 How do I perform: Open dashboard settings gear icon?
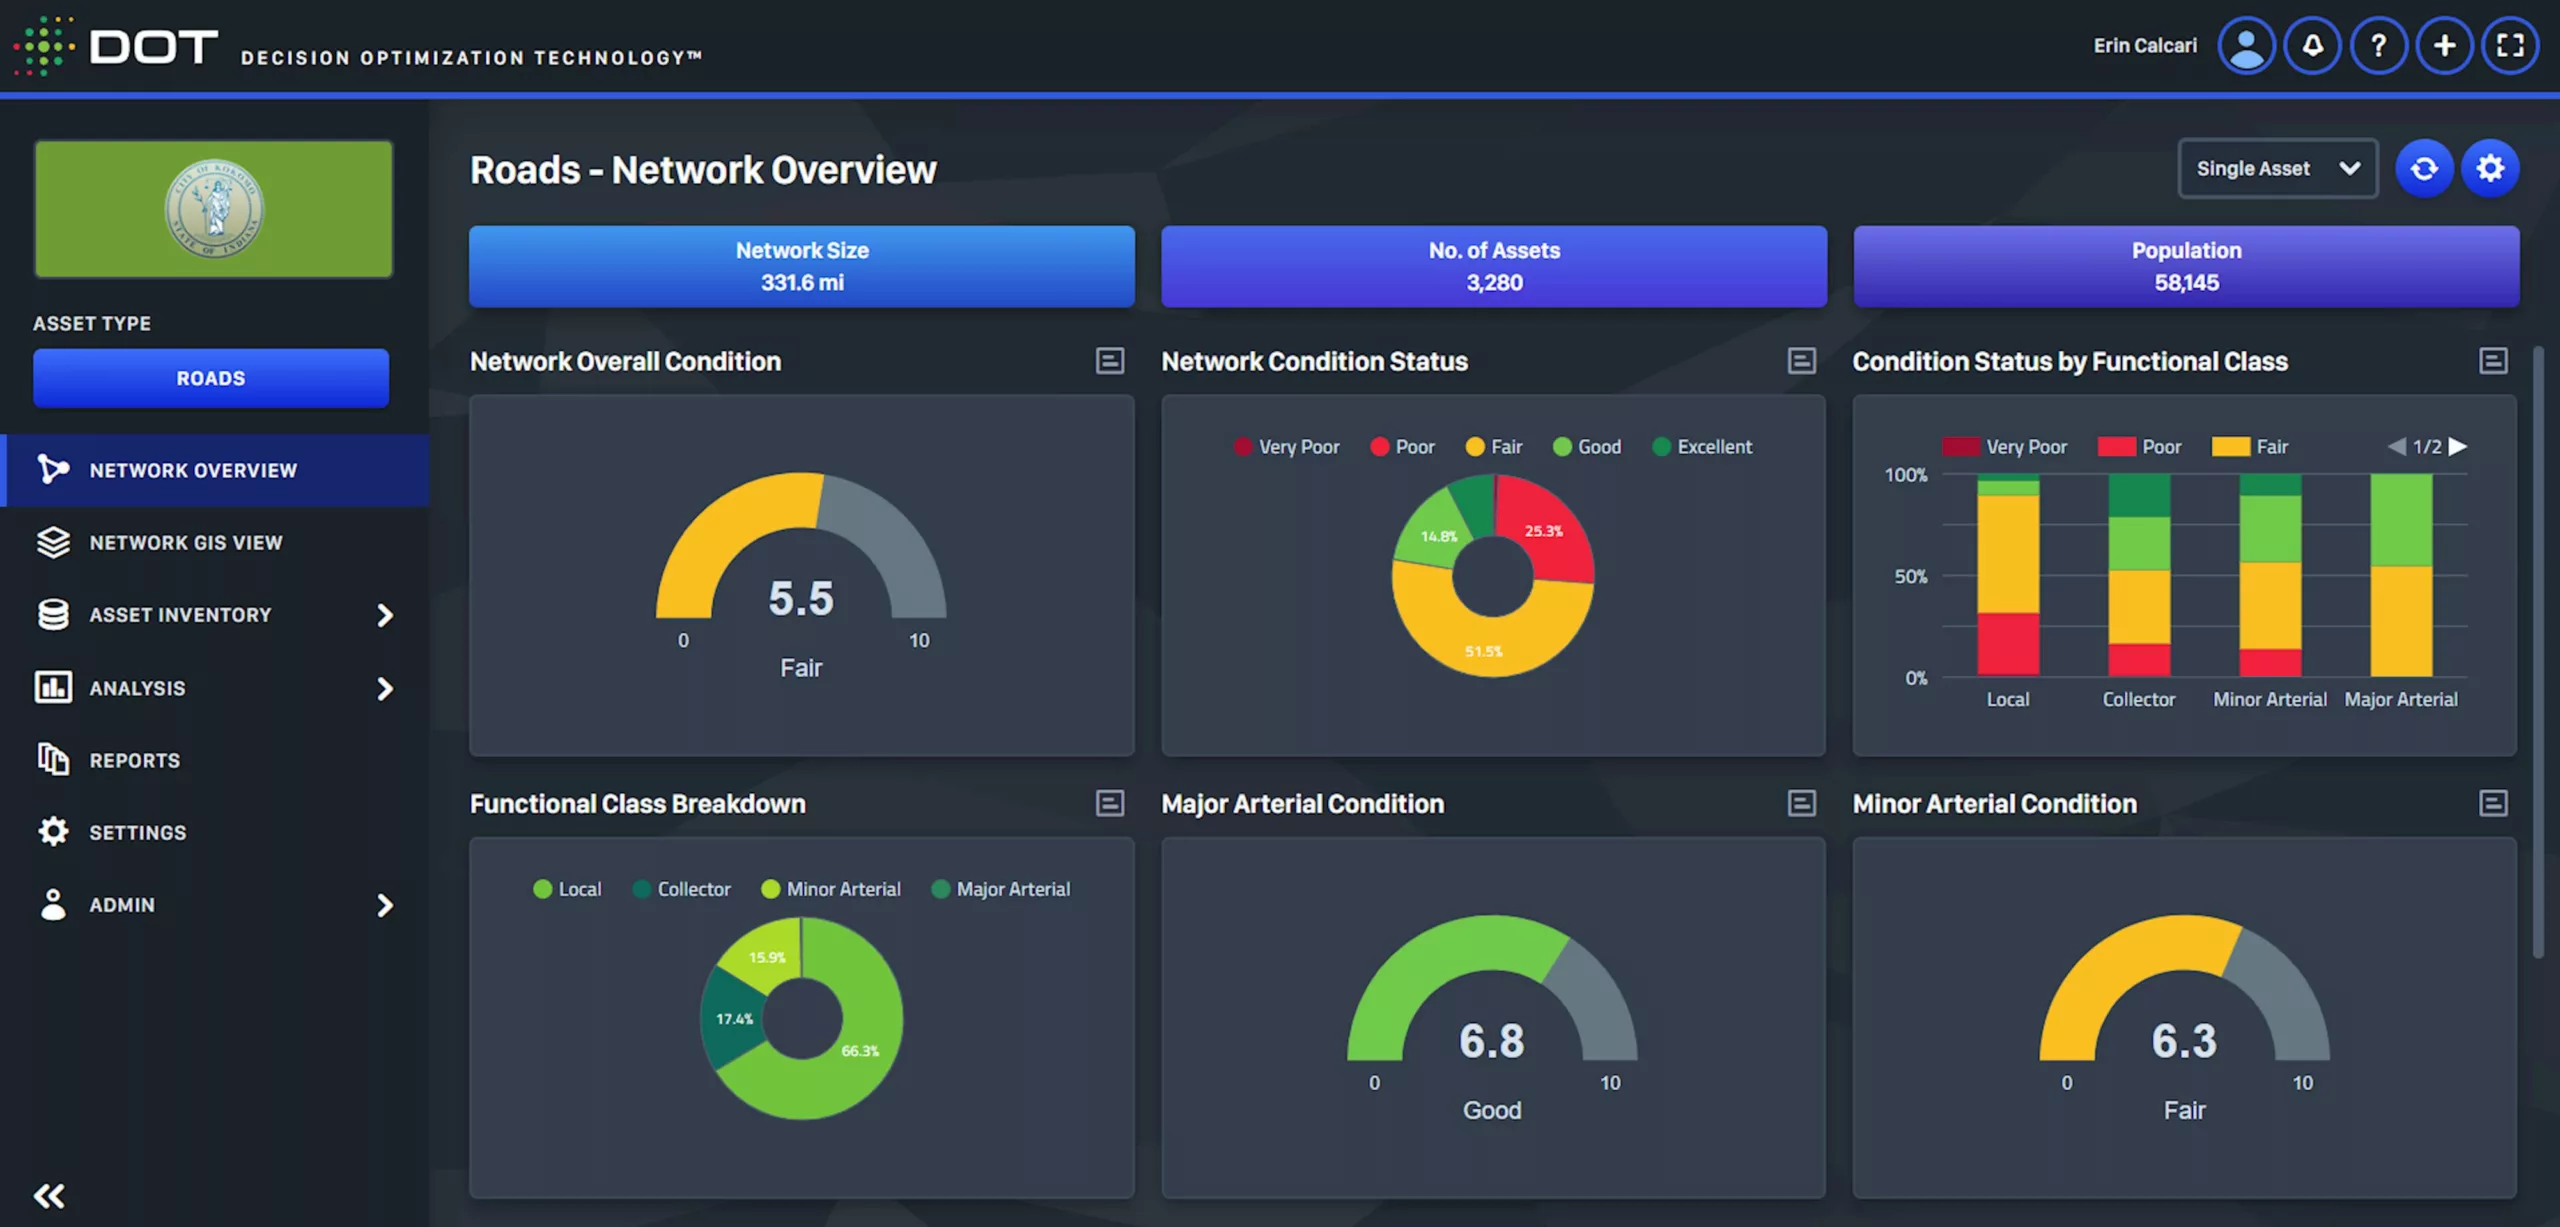pos(2490,169)
